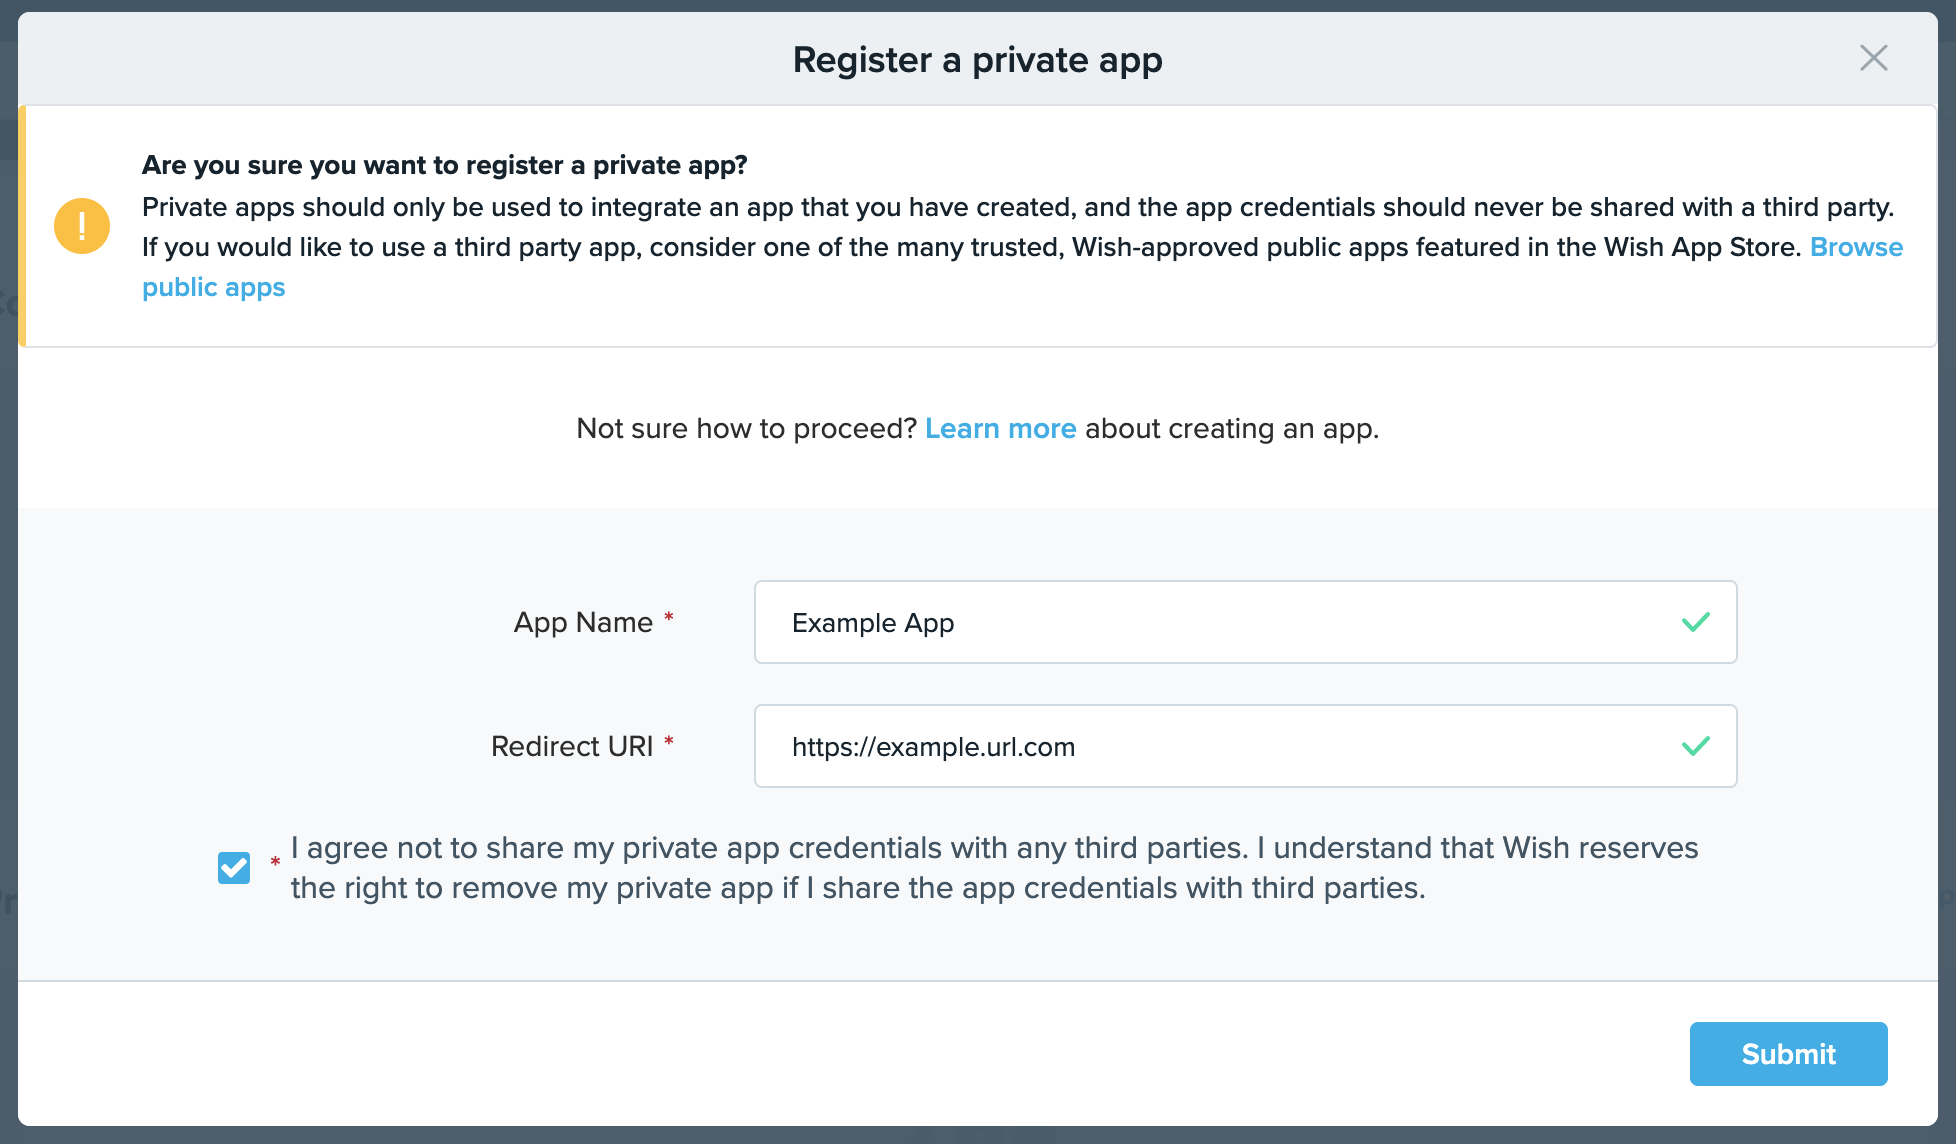Follow the Learn more link
1956x1144 pixels.
[x=1000, y=428]
